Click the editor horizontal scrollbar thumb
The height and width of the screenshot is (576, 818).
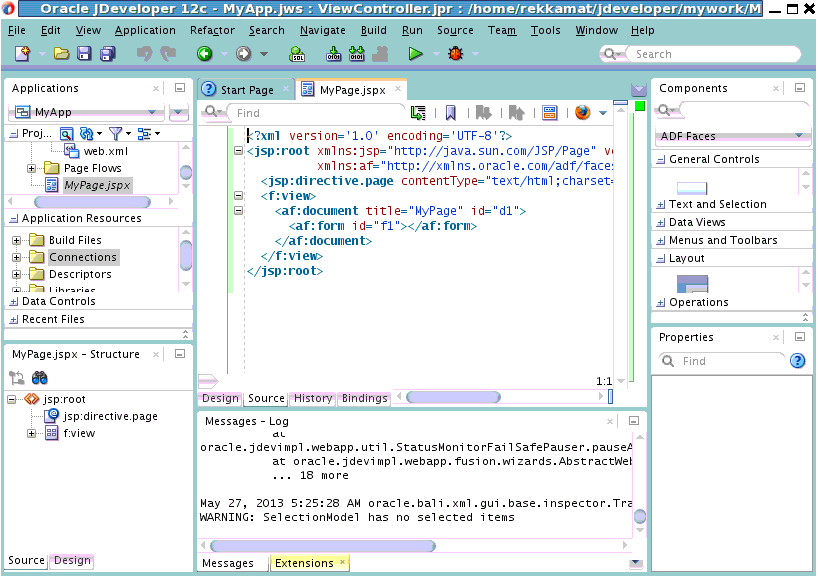click(x=453, y=397)
